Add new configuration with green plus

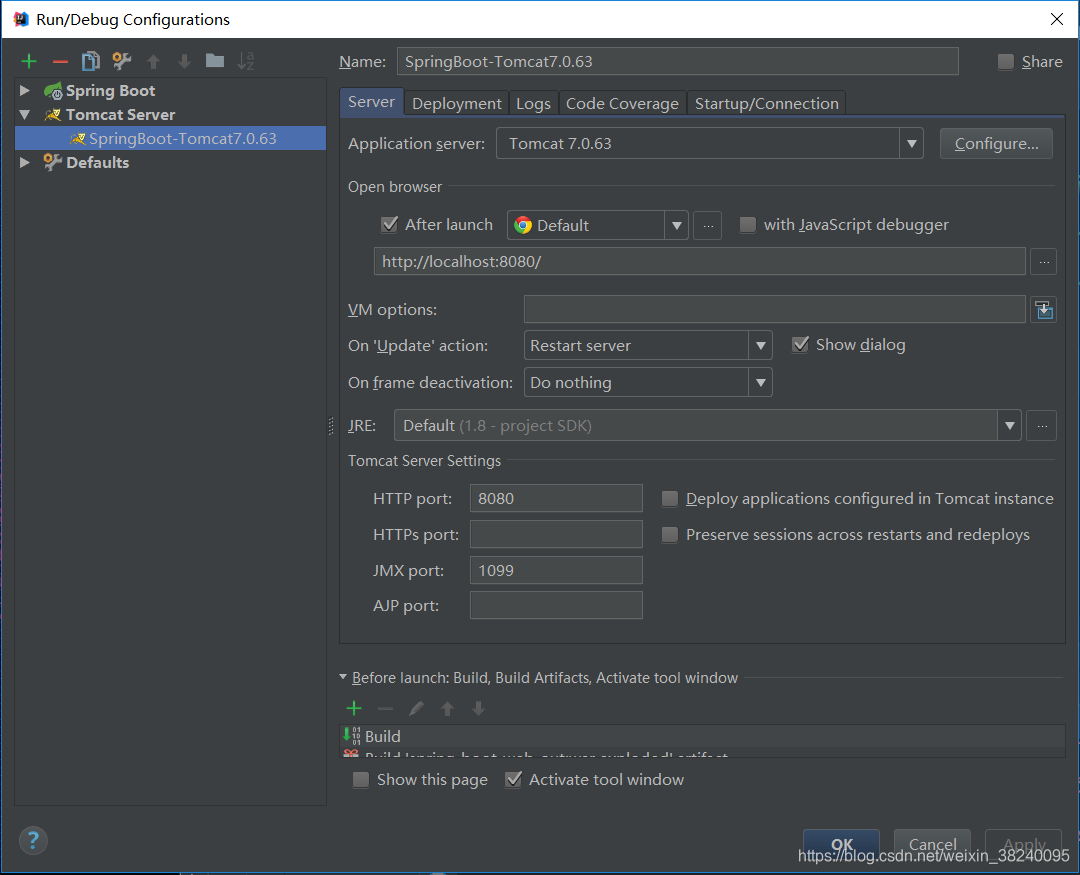[29, 61]
